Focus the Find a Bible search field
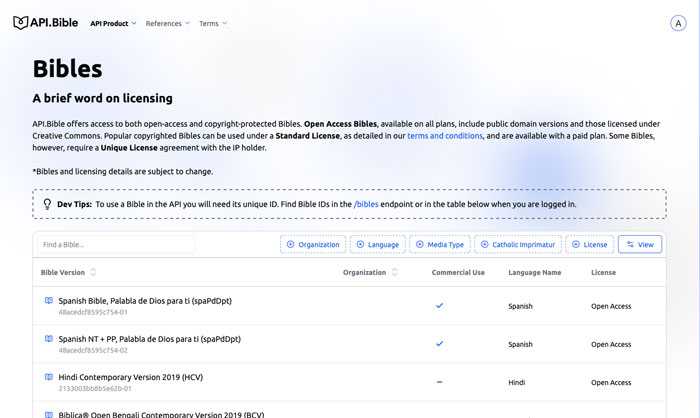Image resolution: width=700 pixels, height=418 pixels. click(116, 244)
